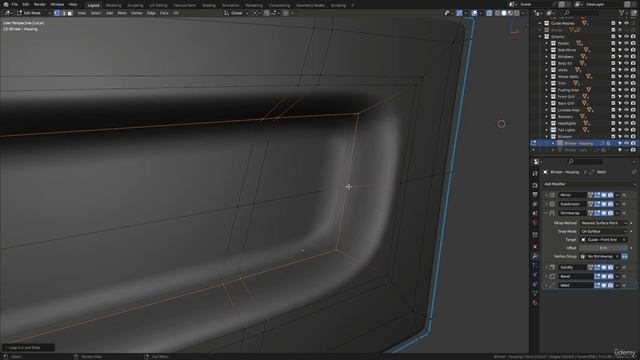Switch to the Sculpting workspace tab
This screenshot has height=360, width=640.
135,5
